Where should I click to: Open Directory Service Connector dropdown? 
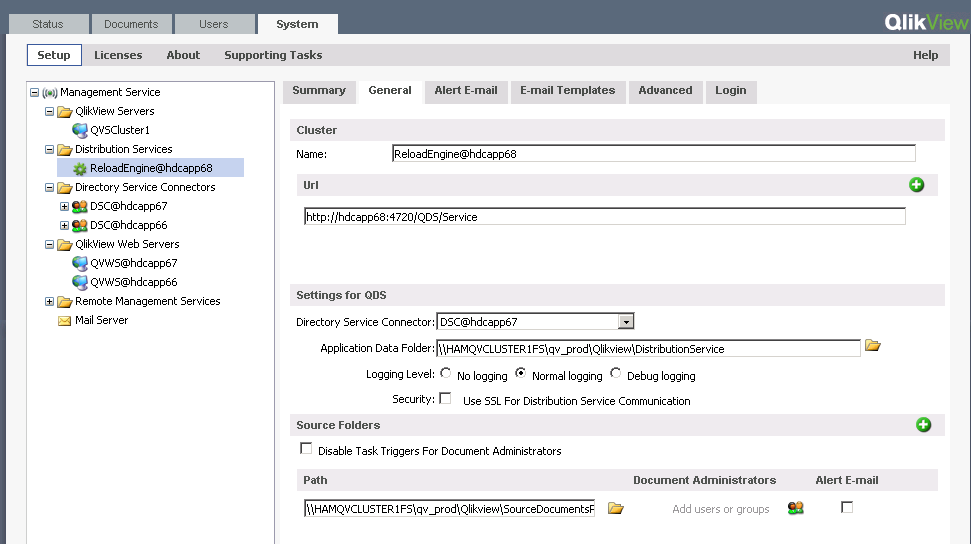[626, 322]
